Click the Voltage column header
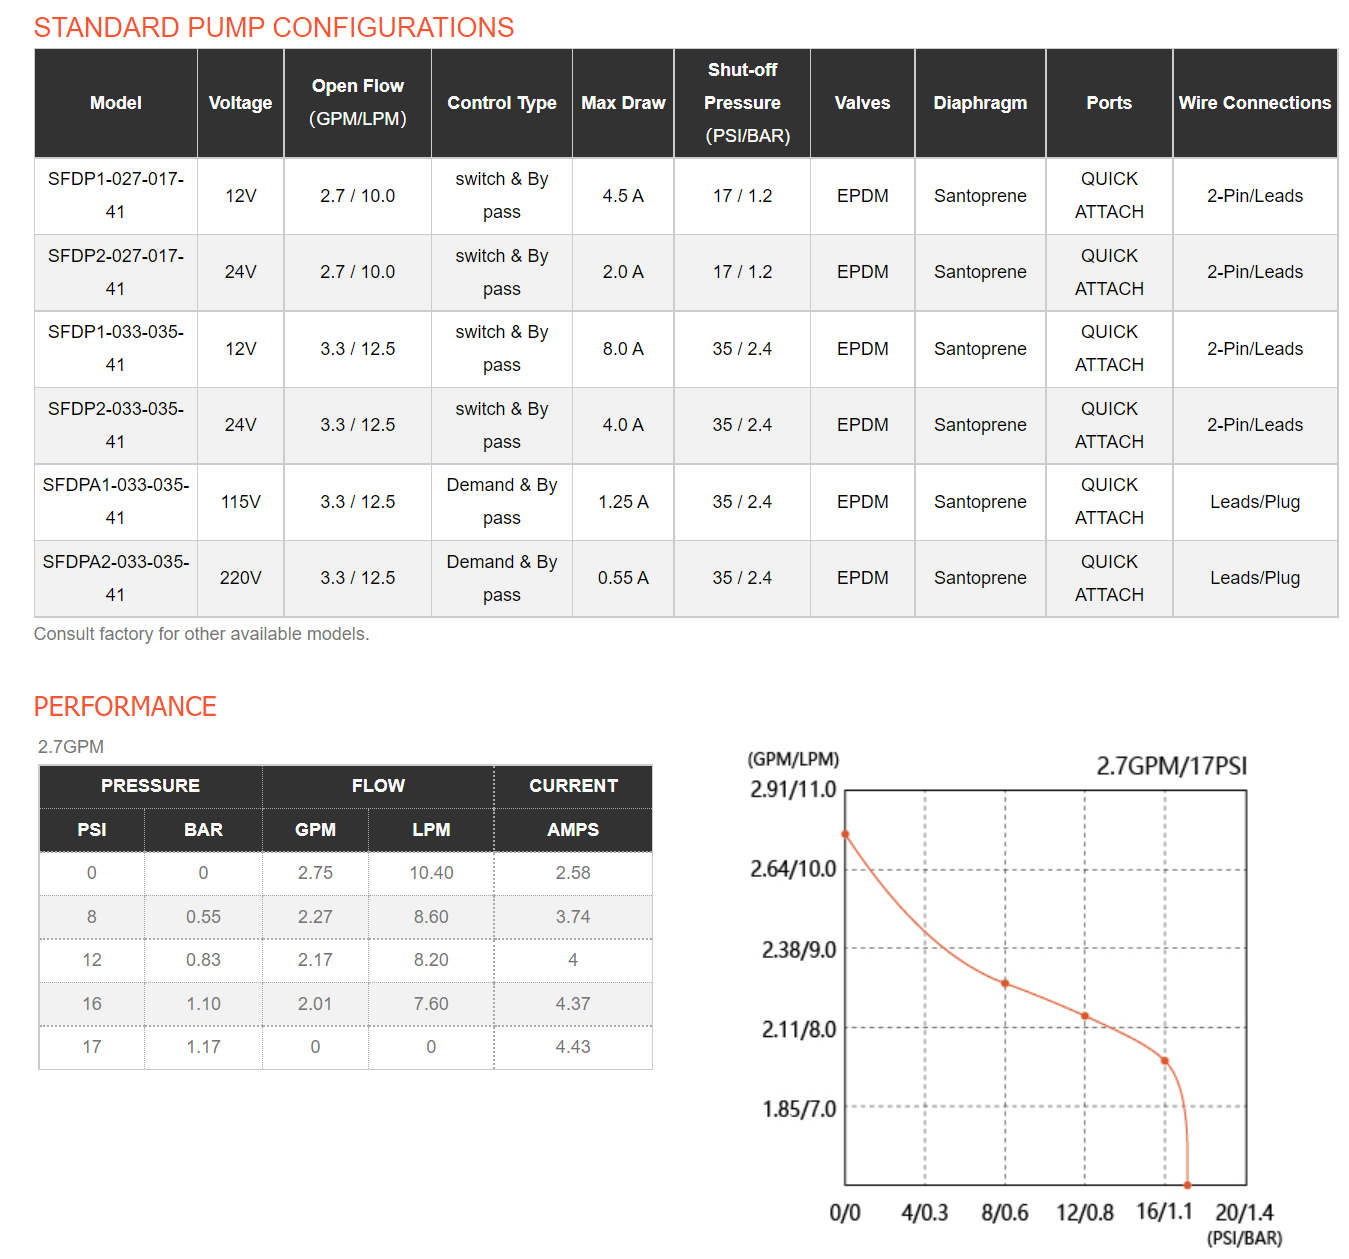The width and height of the screenshot is (1349, 1259). click(240, 103)
